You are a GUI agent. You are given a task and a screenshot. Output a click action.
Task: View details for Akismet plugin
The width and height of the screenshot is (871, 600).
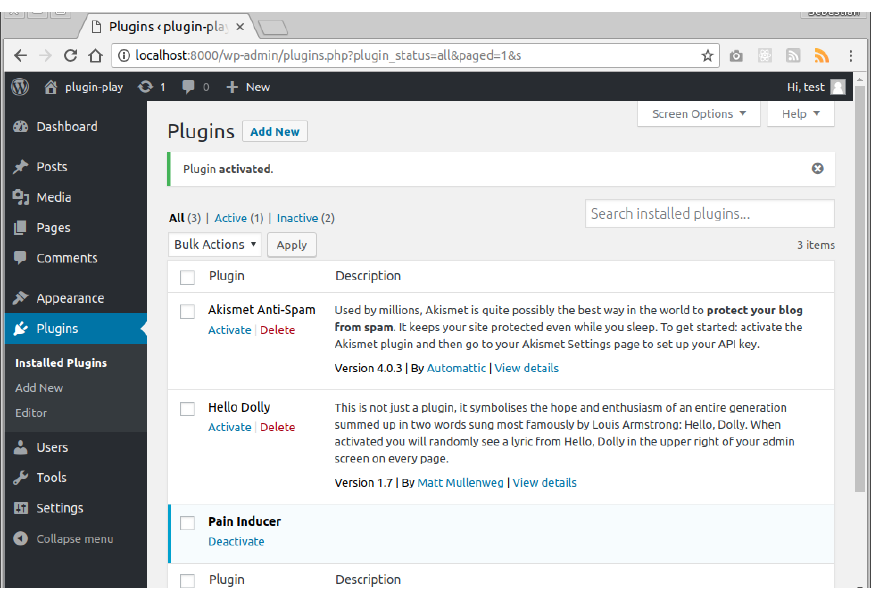point(527,368)
